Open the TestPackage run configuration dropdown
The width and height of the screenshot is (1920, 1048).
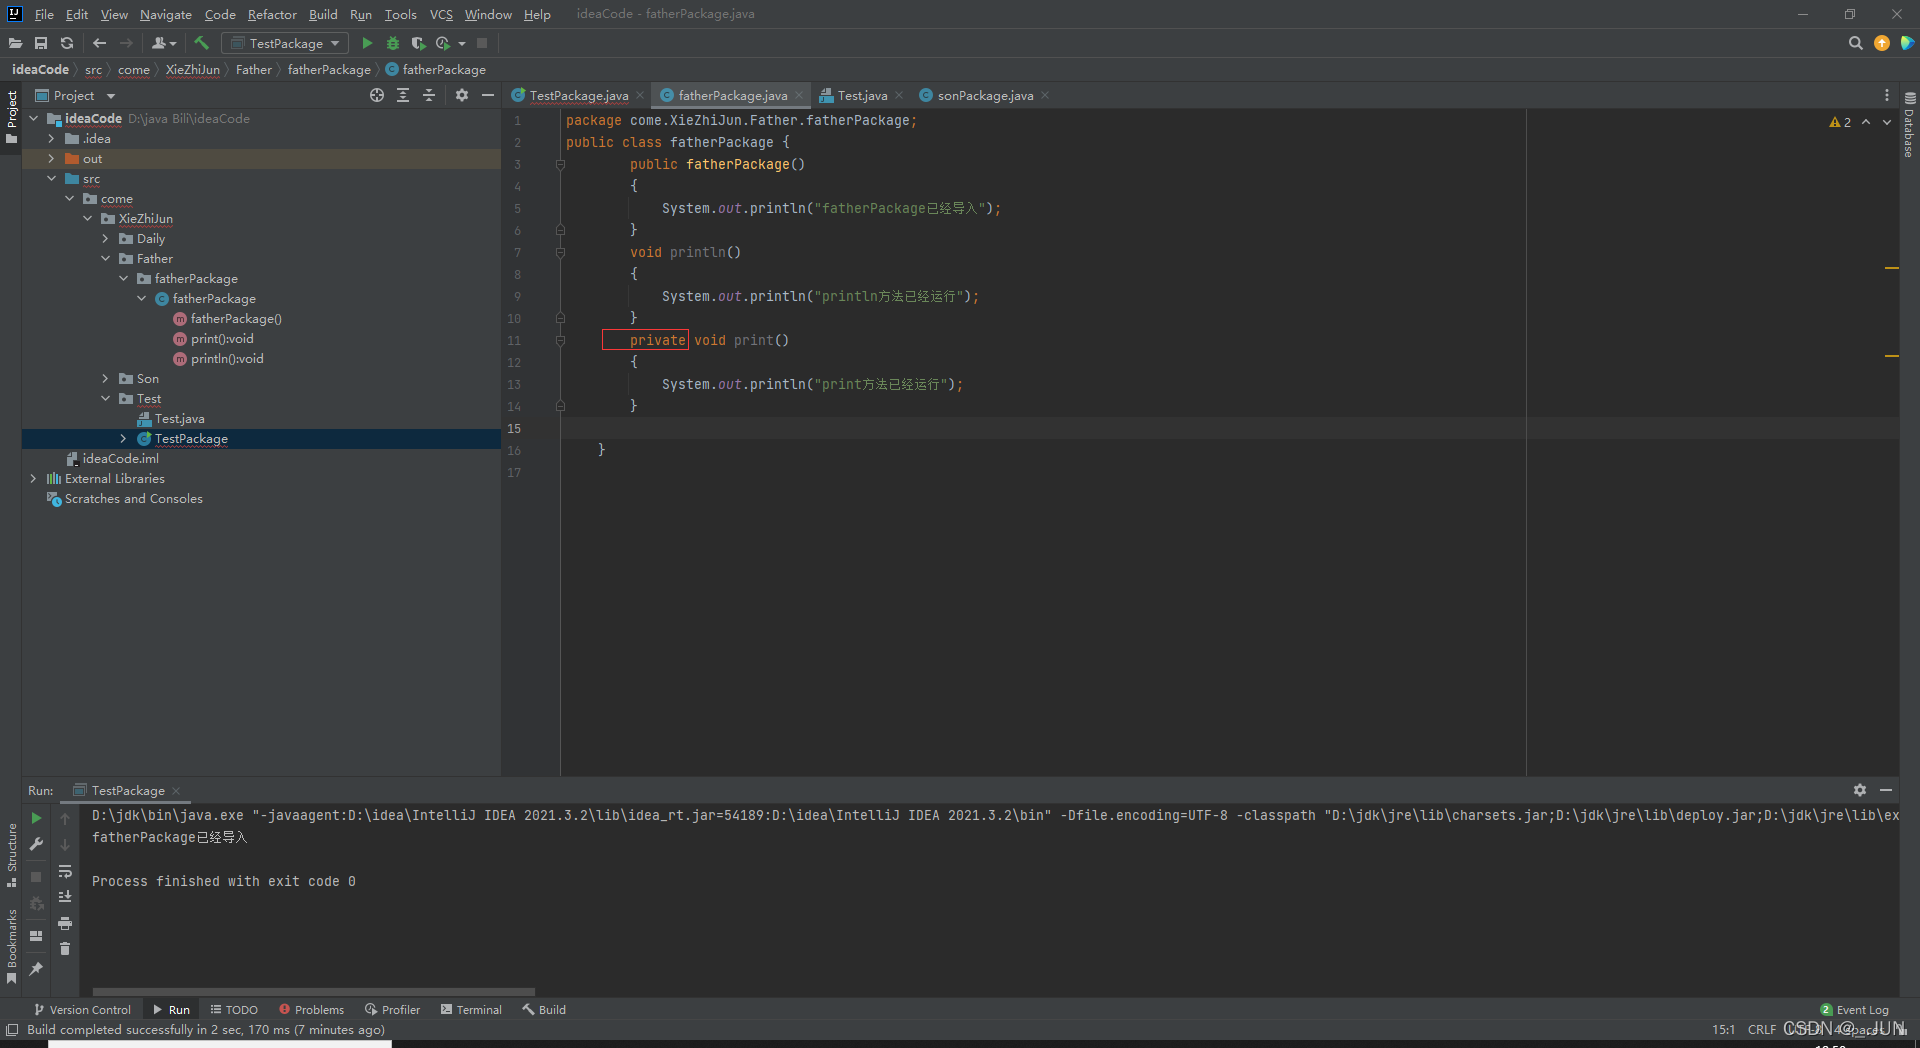click(286, 43)
